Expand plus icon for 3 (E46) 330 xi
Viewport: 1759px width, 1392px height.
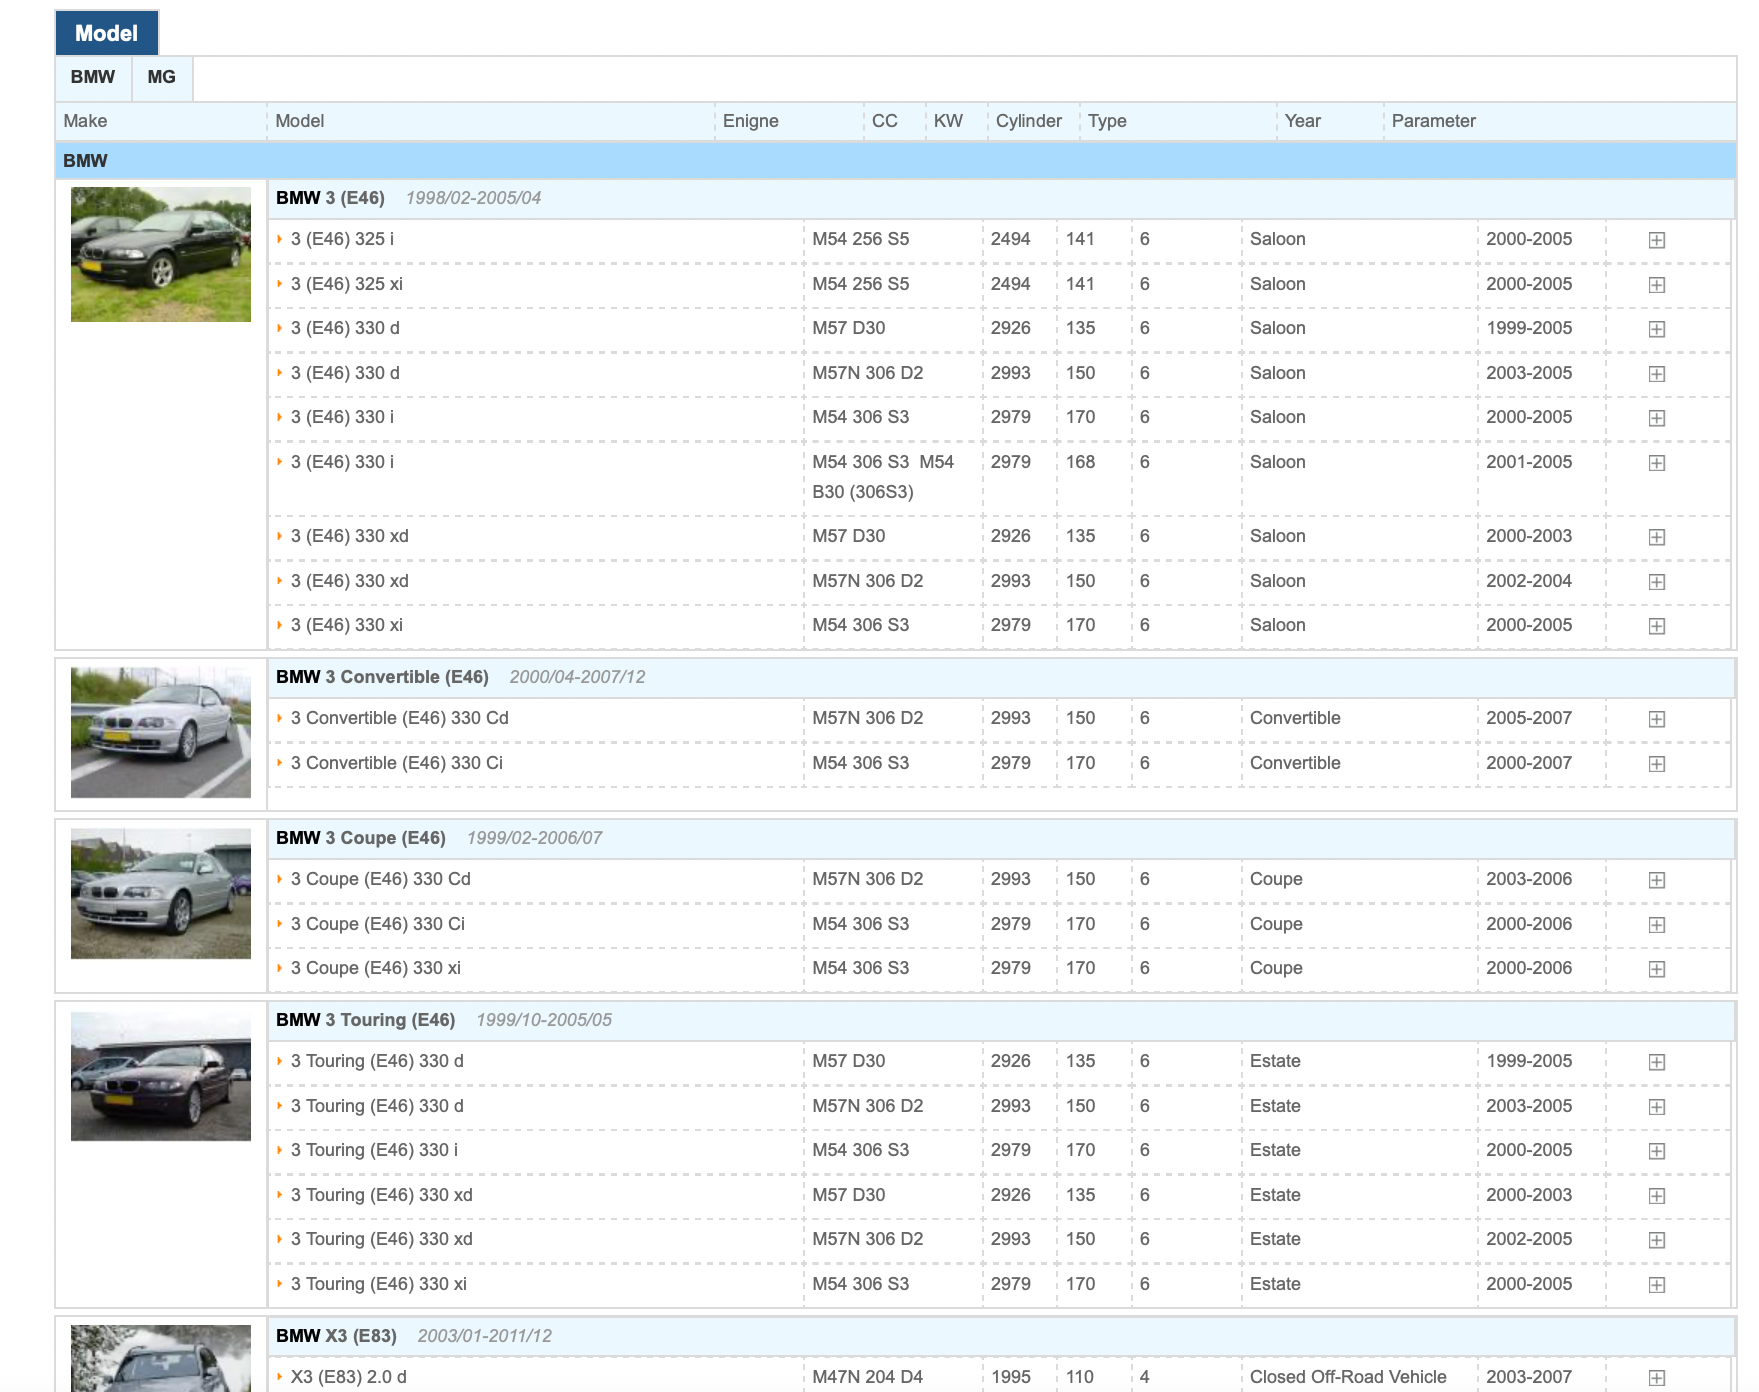coord(1656,626)
